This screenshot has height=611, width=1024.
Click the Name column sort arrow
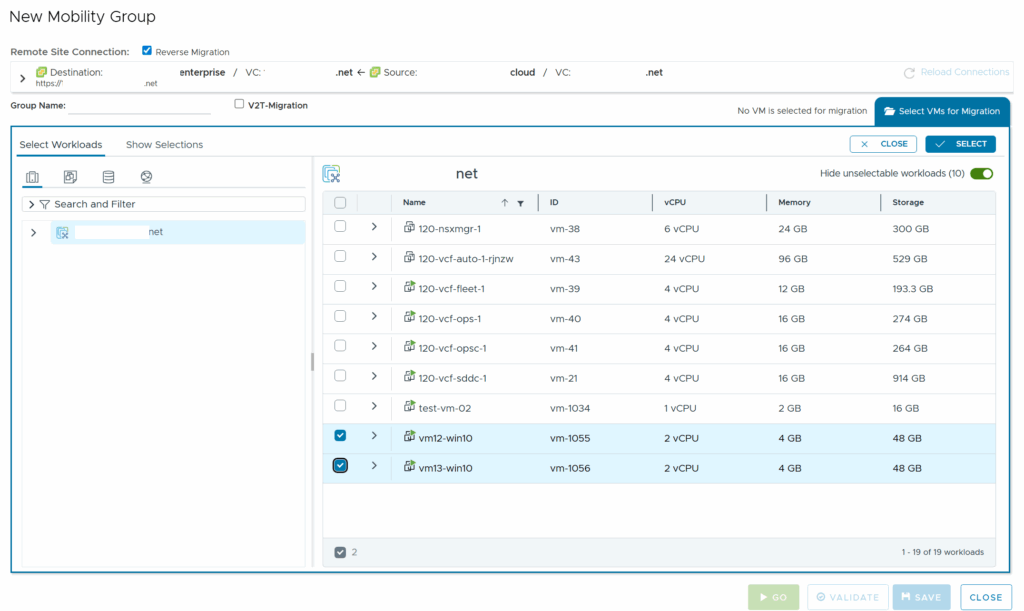[504, 203]
